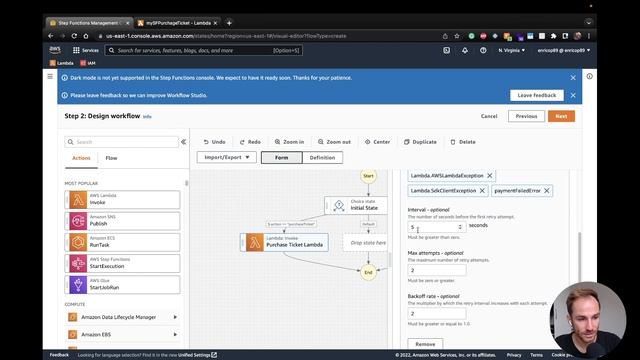The height and width of the screenshot is (360, 640).
Task: Click the Step Functions StartExecution icon
Action: tap(78, 263)
